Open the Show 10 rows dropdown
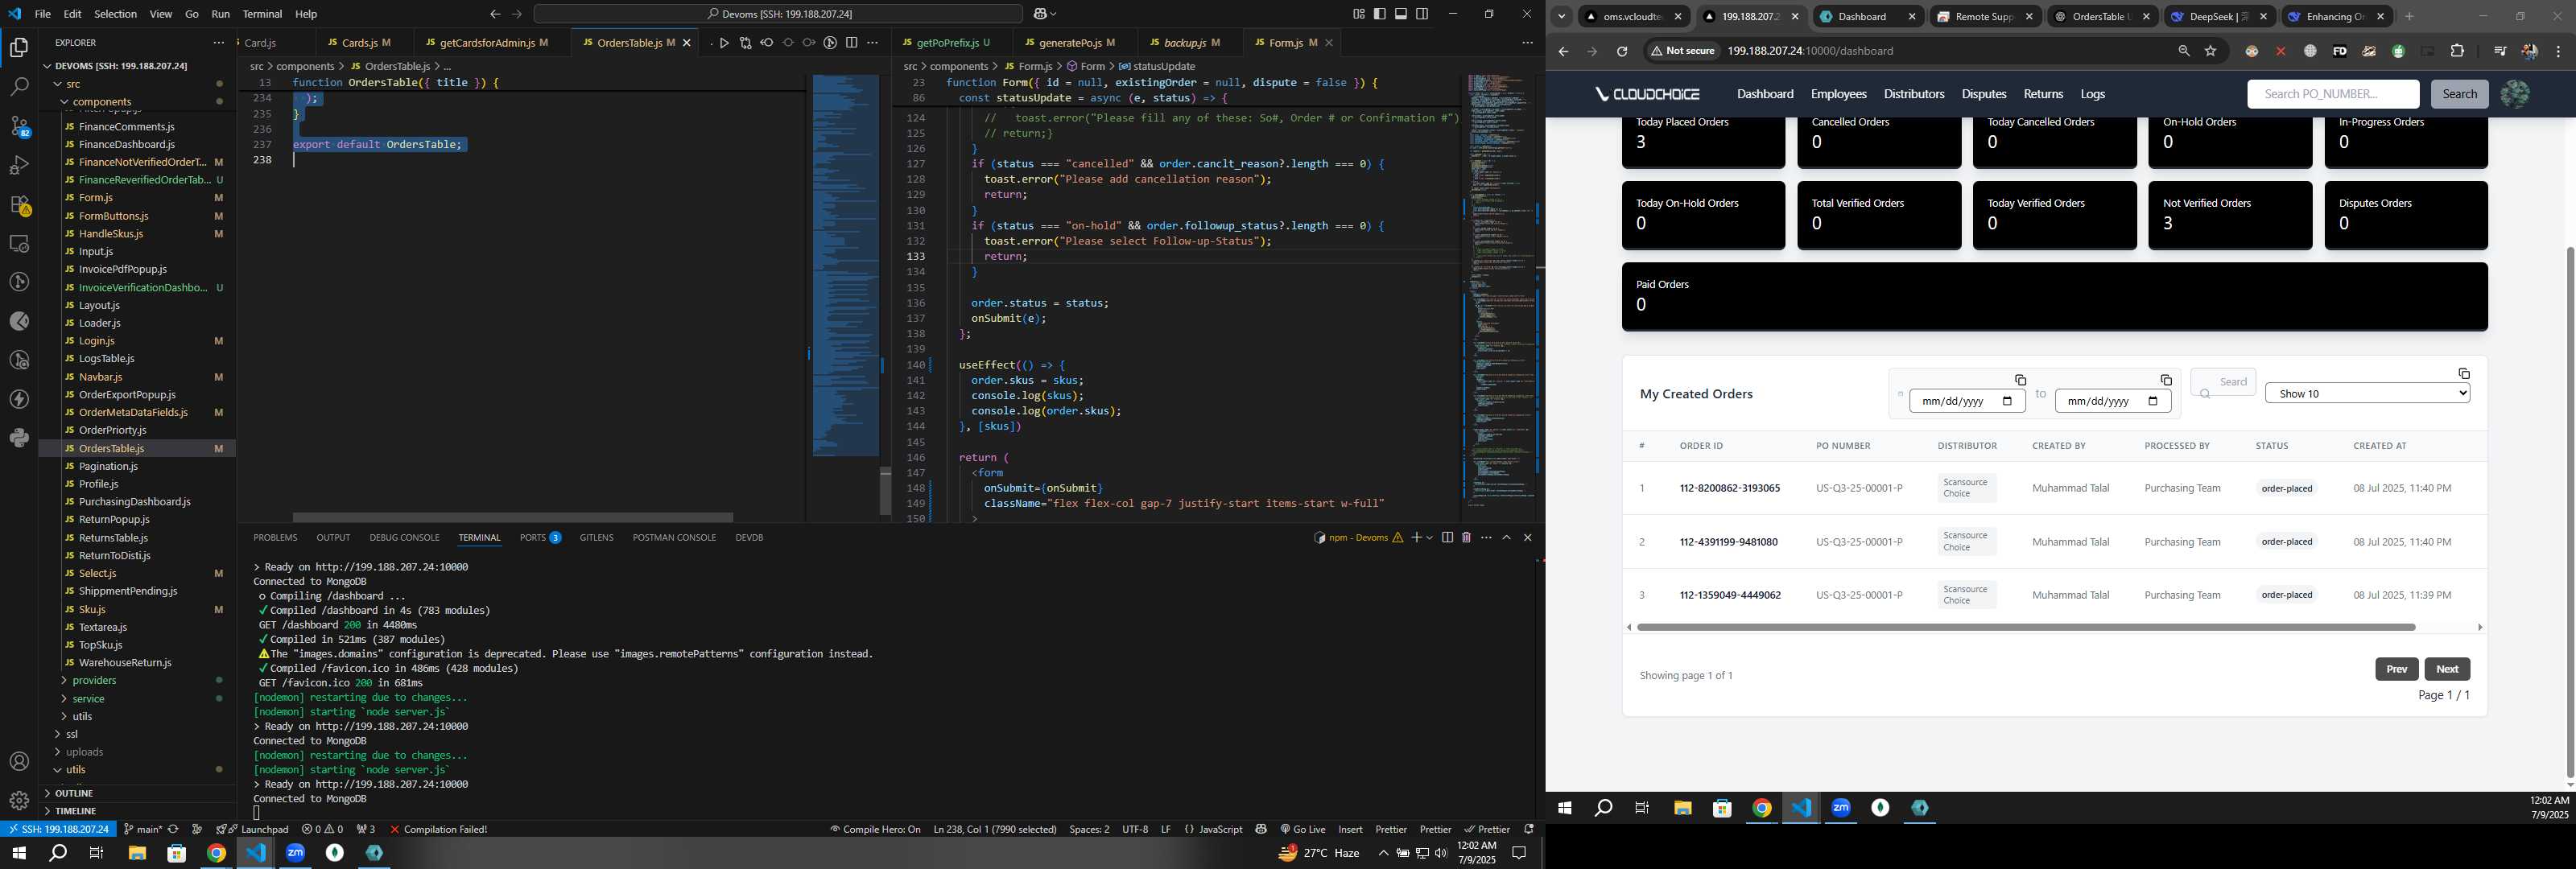This screenshot has height=869, width=2576. [2367, 394]
